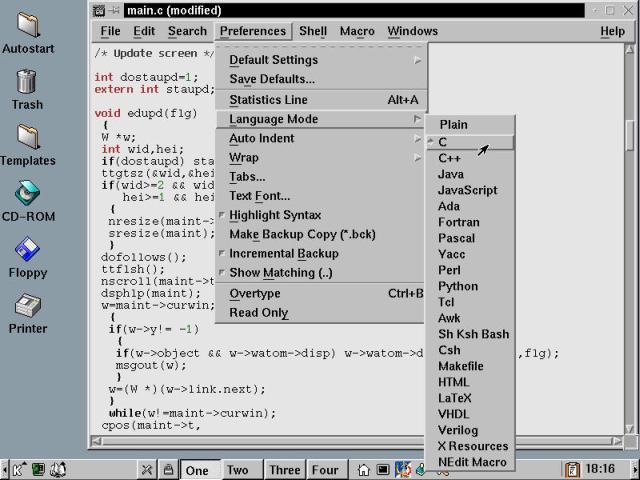
Task: Switch to virtual desktop Three
Action: [284, 470]
